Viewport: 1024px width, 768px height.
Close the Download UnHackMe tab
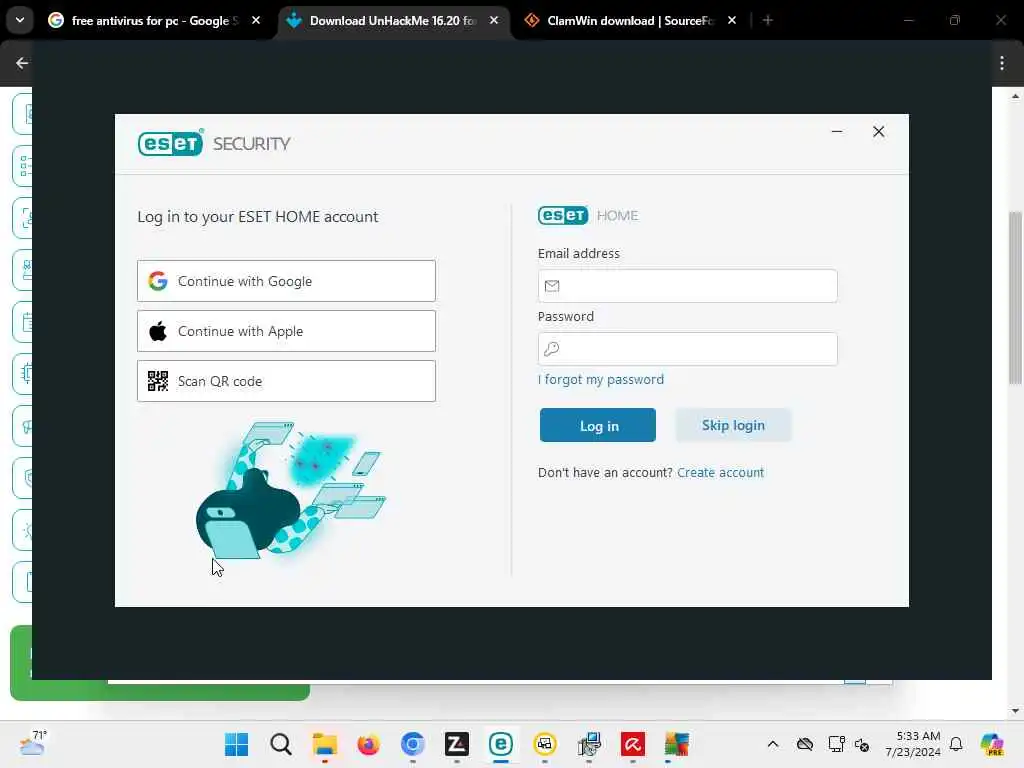[494, 20]
